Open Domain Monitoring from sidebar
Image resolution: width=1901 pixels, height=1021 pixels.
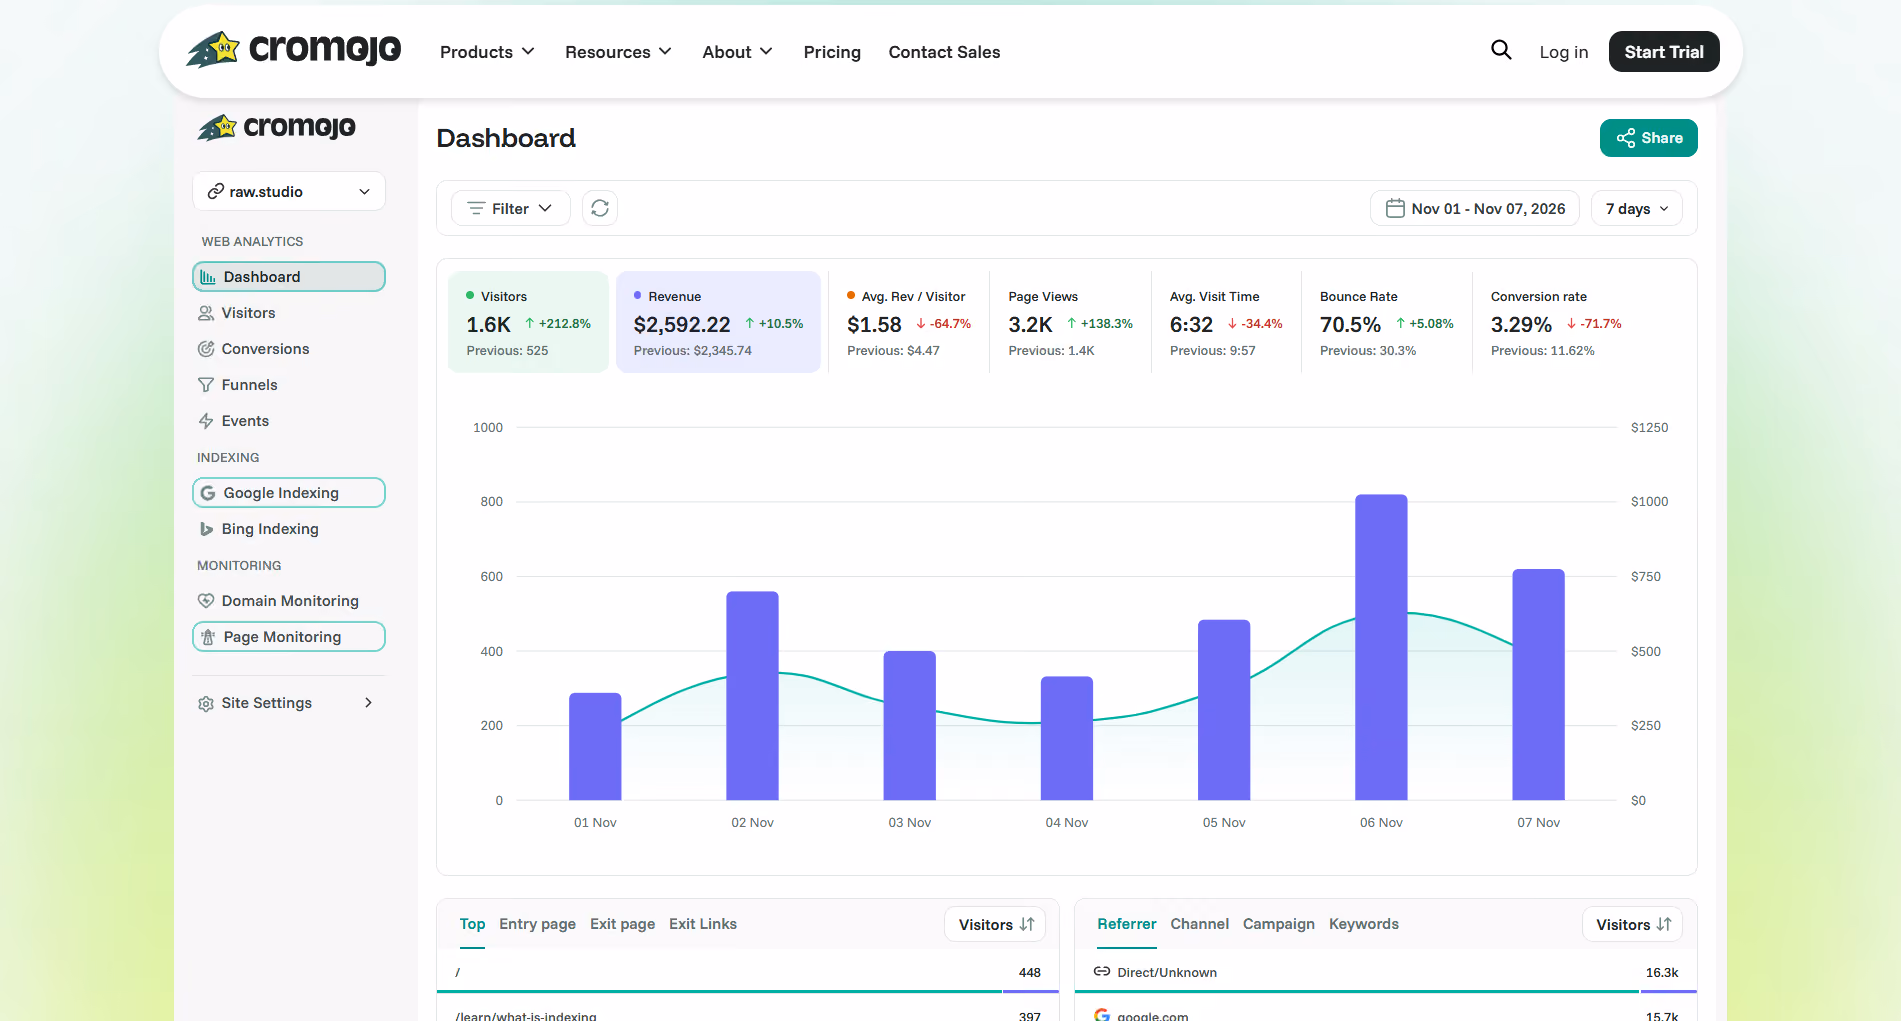(288, 601)
